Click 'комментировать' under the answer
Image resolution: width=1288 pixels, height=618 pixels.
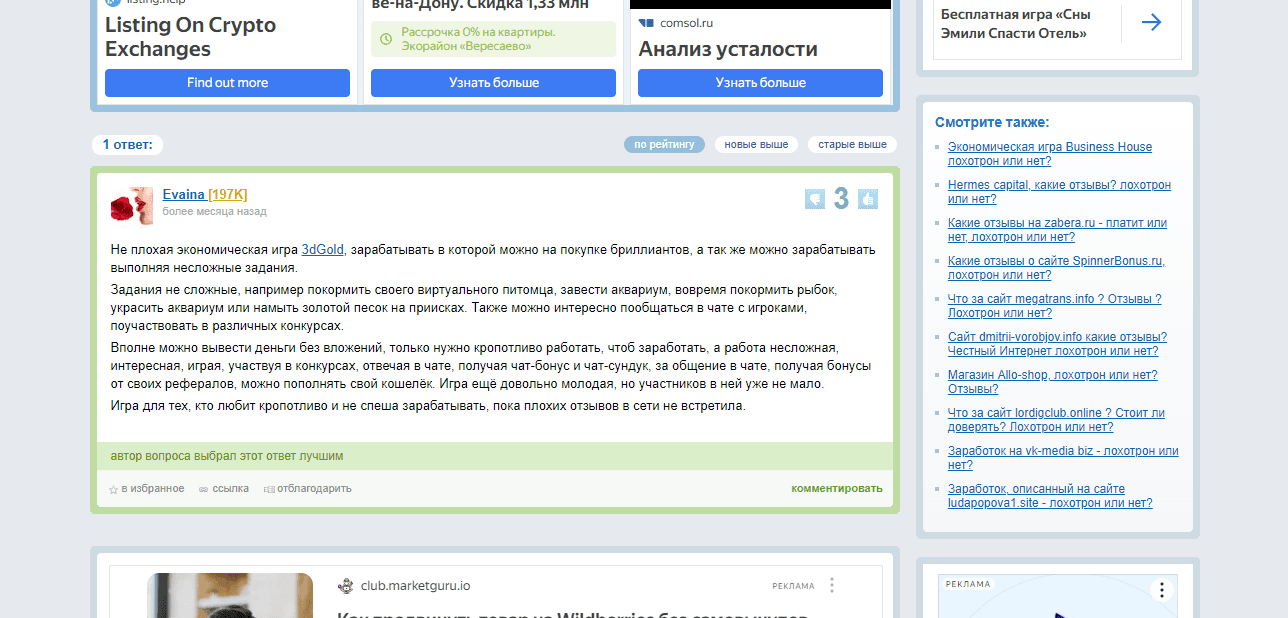[x=836, y=488]
